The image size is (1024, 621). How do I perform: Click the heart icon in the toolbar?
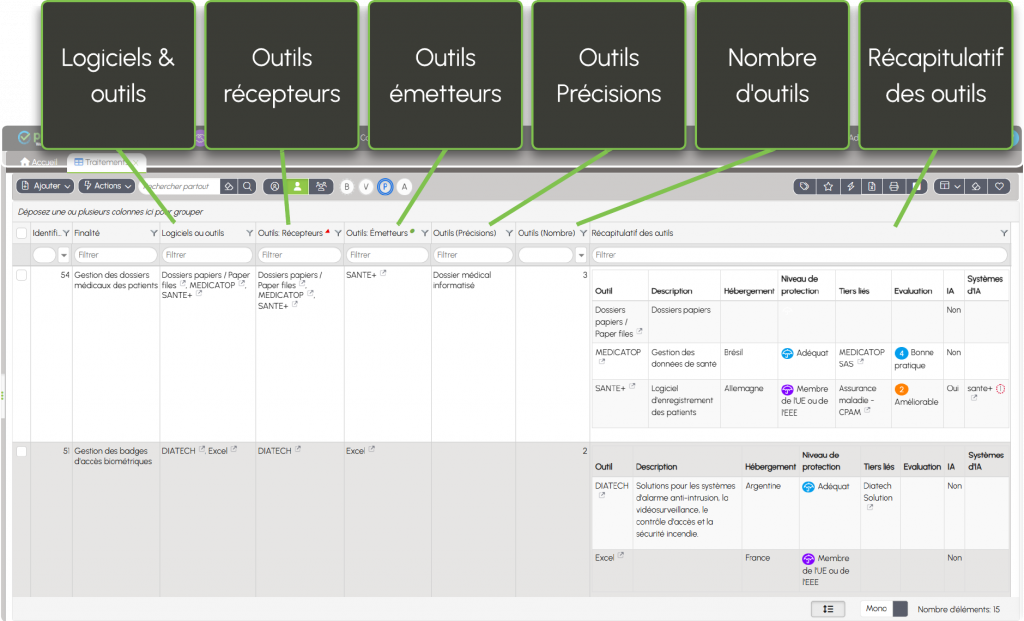997,186
